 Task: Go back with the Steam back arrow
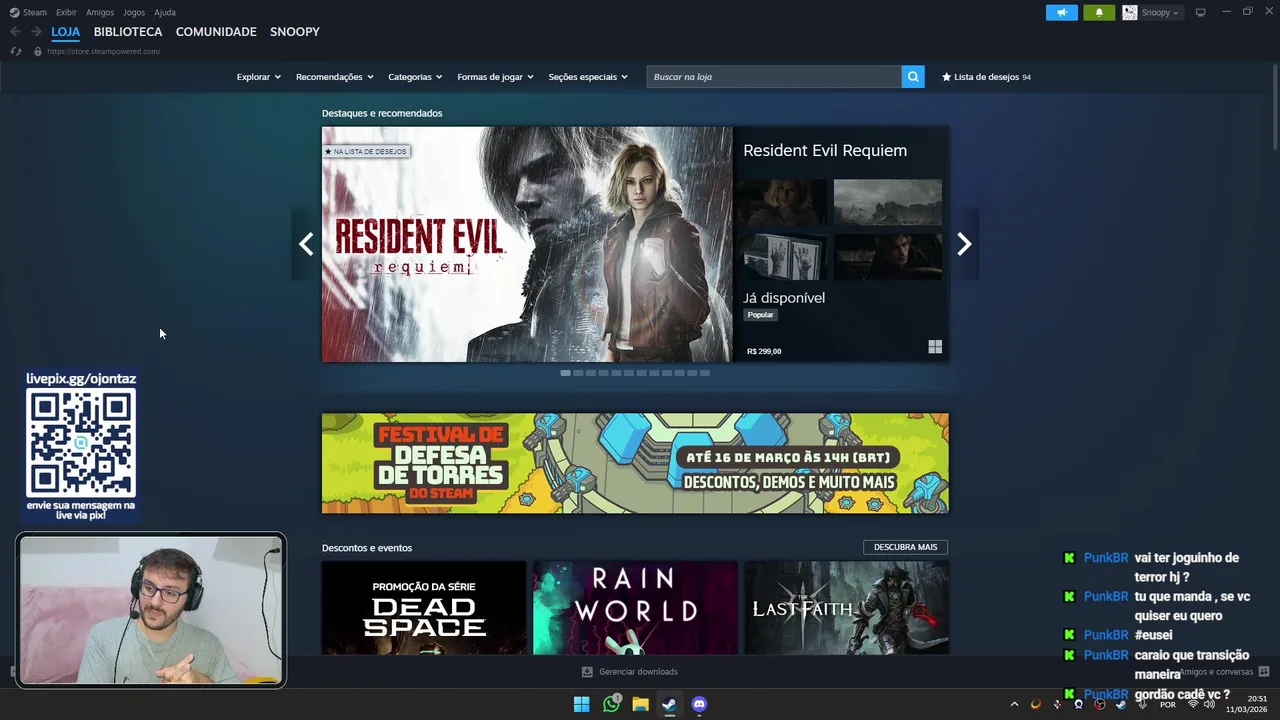[15, 32]
